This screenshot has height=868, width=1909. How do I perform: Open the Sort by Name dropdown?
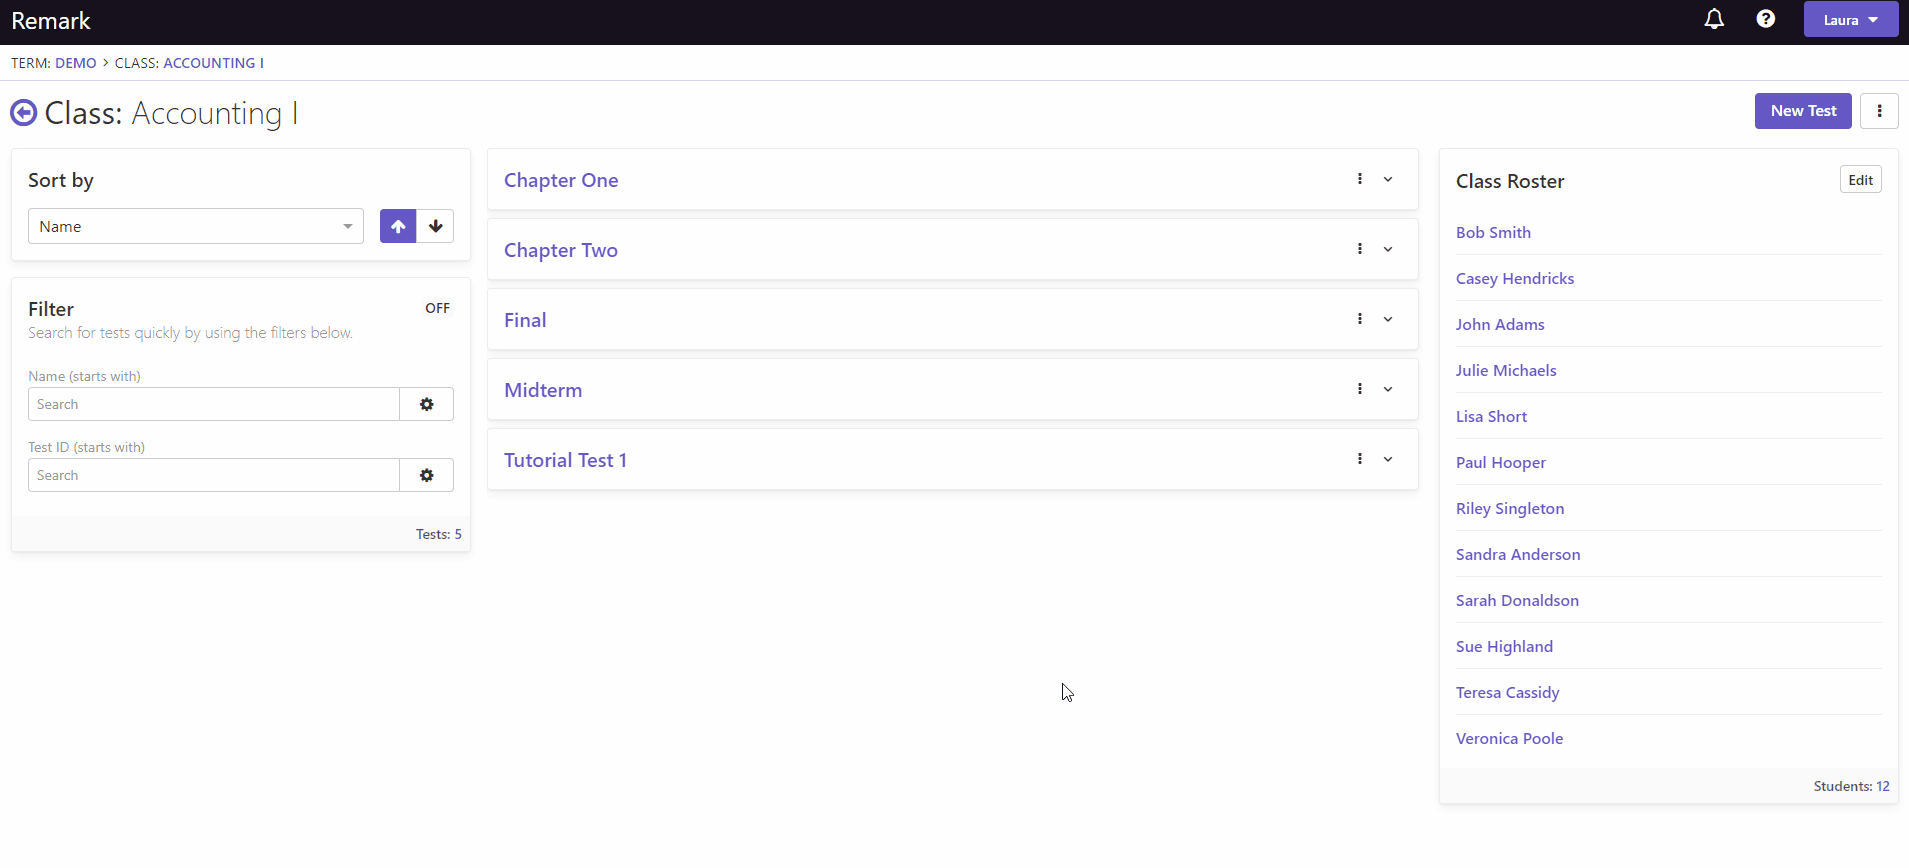(x=196, y=226)
